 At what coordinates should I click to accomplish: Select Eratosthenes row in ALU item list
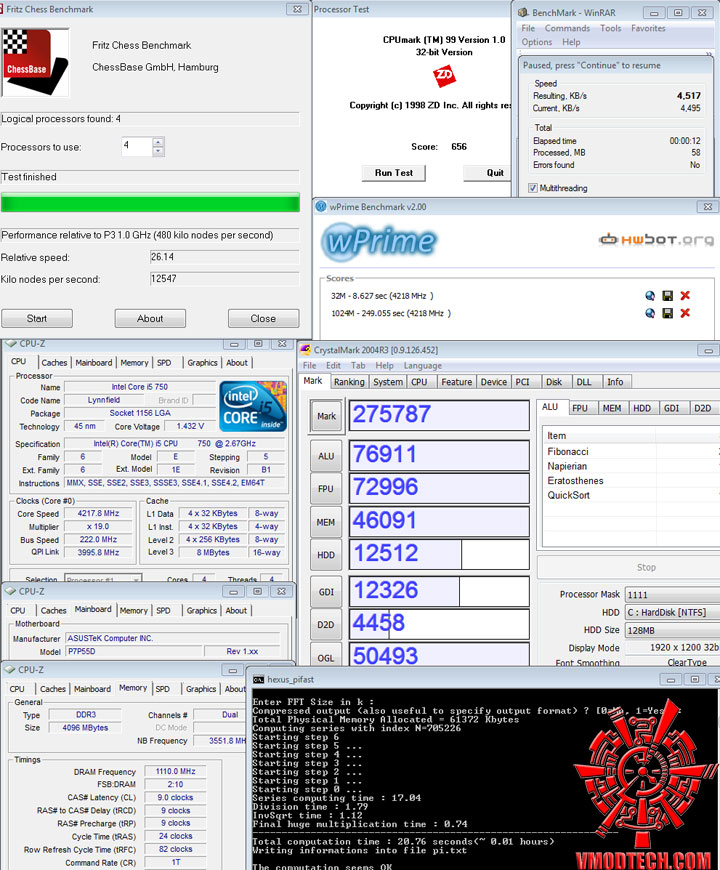coord(631,480)
